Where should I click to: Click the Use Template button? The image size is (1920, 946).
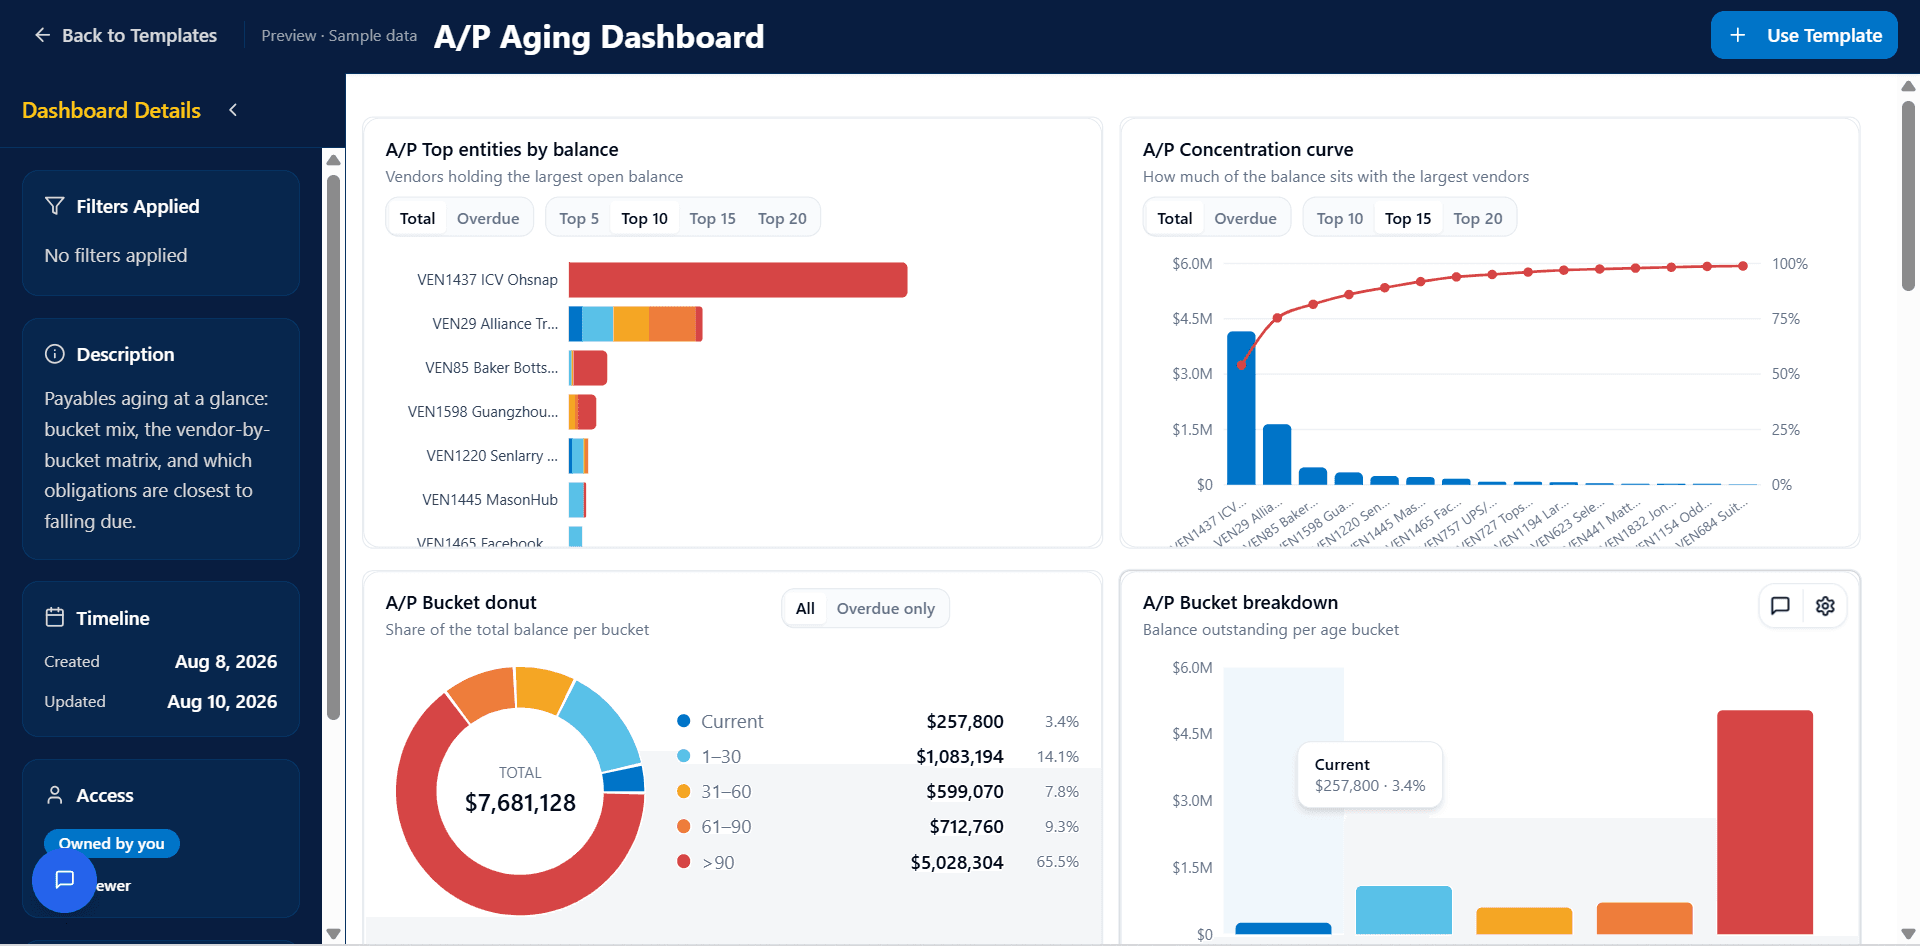(1804, 35)
